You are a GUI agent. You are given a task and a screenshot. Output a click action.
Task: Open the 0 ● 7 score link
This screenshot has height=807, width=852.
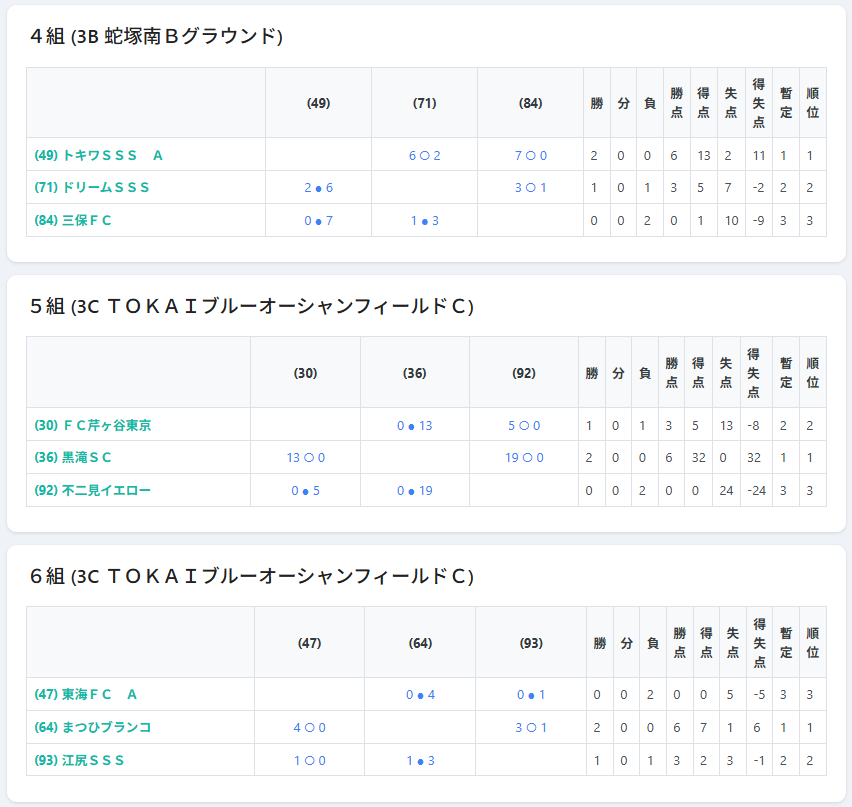point(318,220)
